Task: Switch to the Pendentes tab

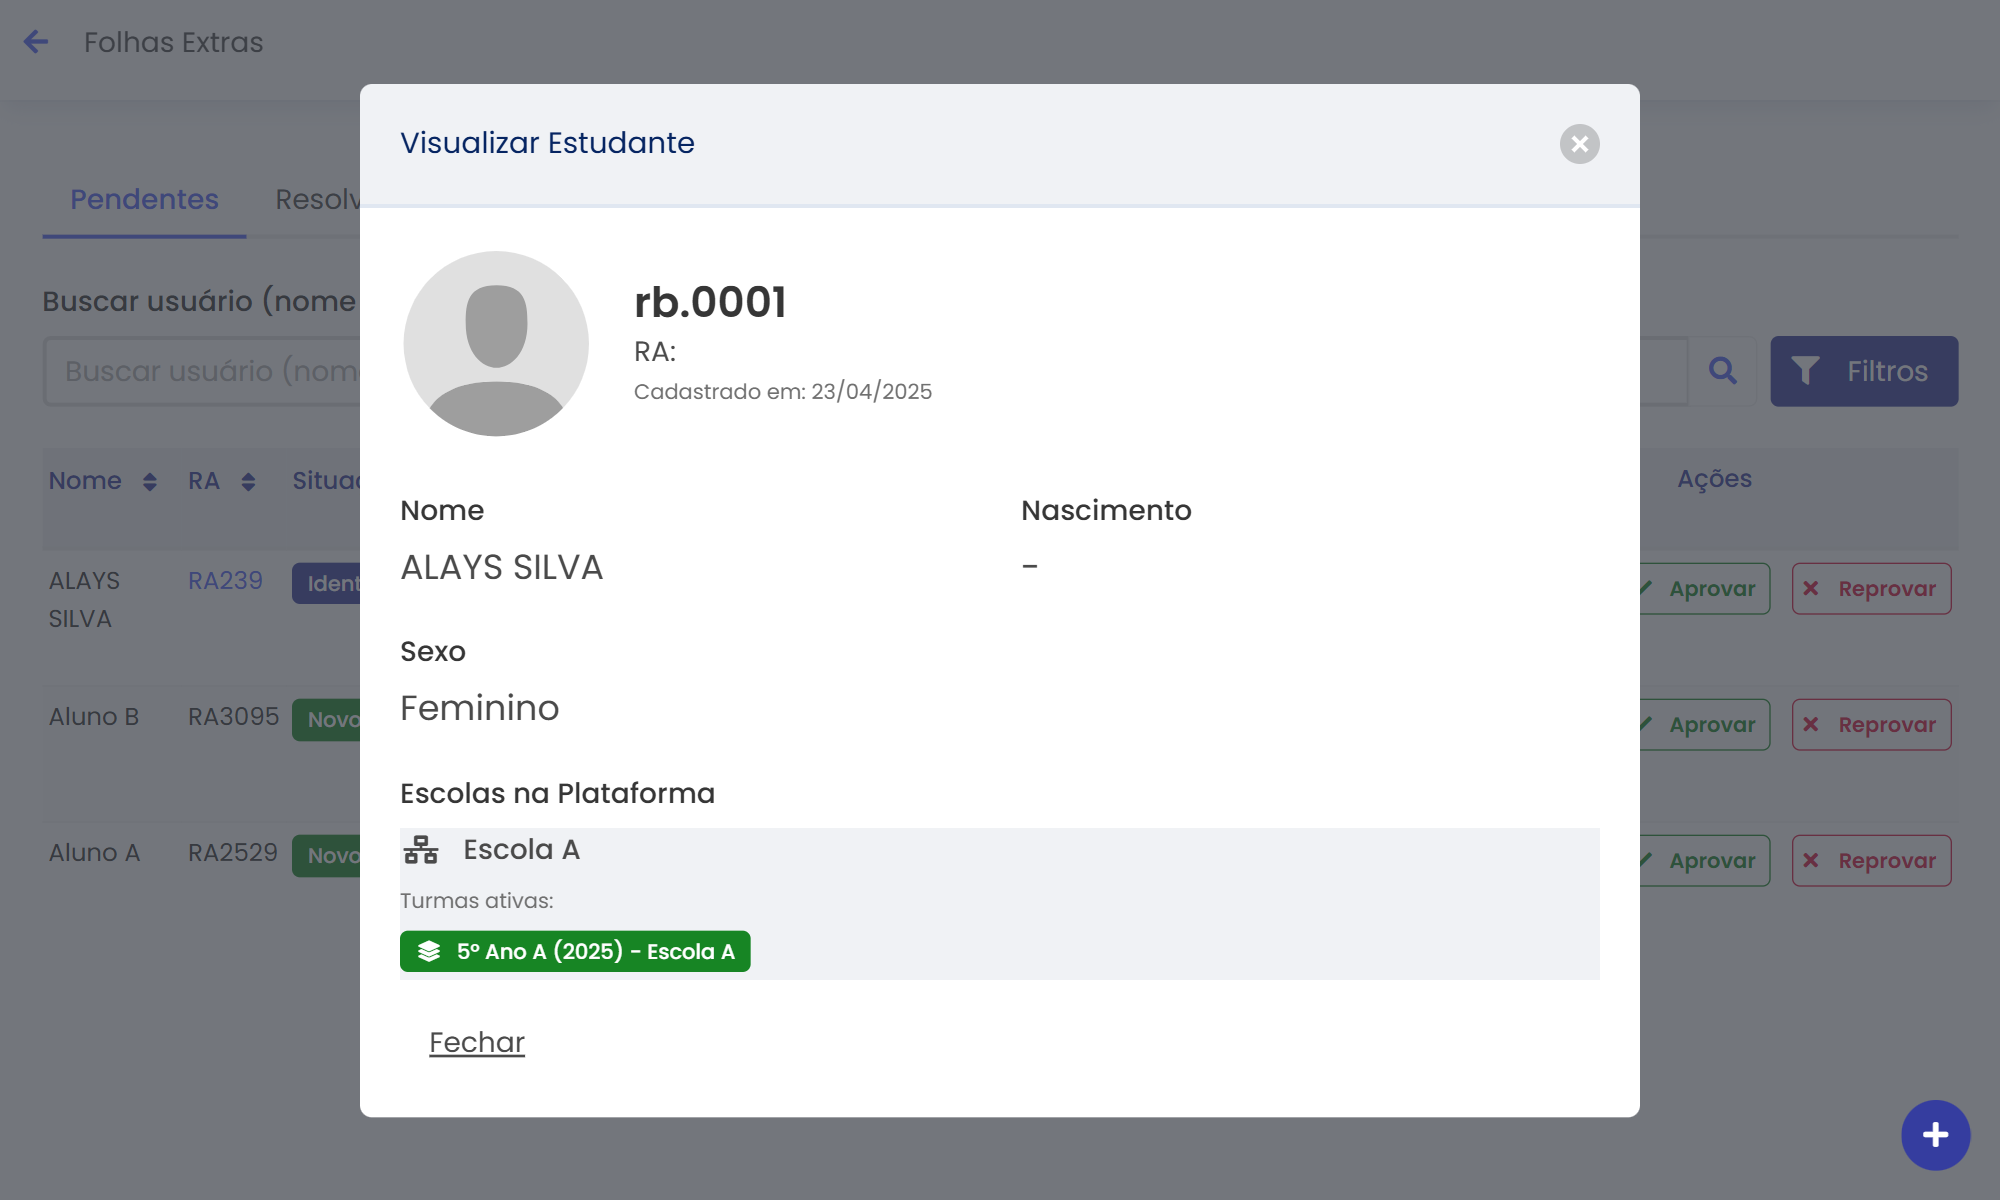Action: (x=144, y=200)
